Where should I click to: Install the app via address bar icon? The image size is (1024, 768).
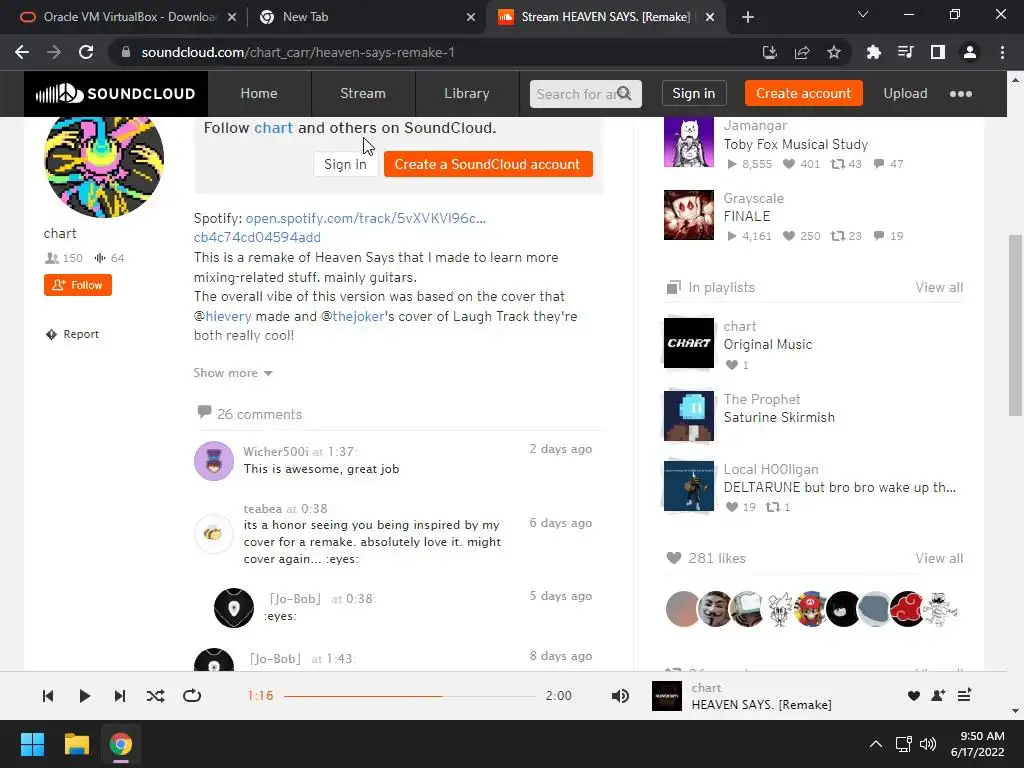770,52
